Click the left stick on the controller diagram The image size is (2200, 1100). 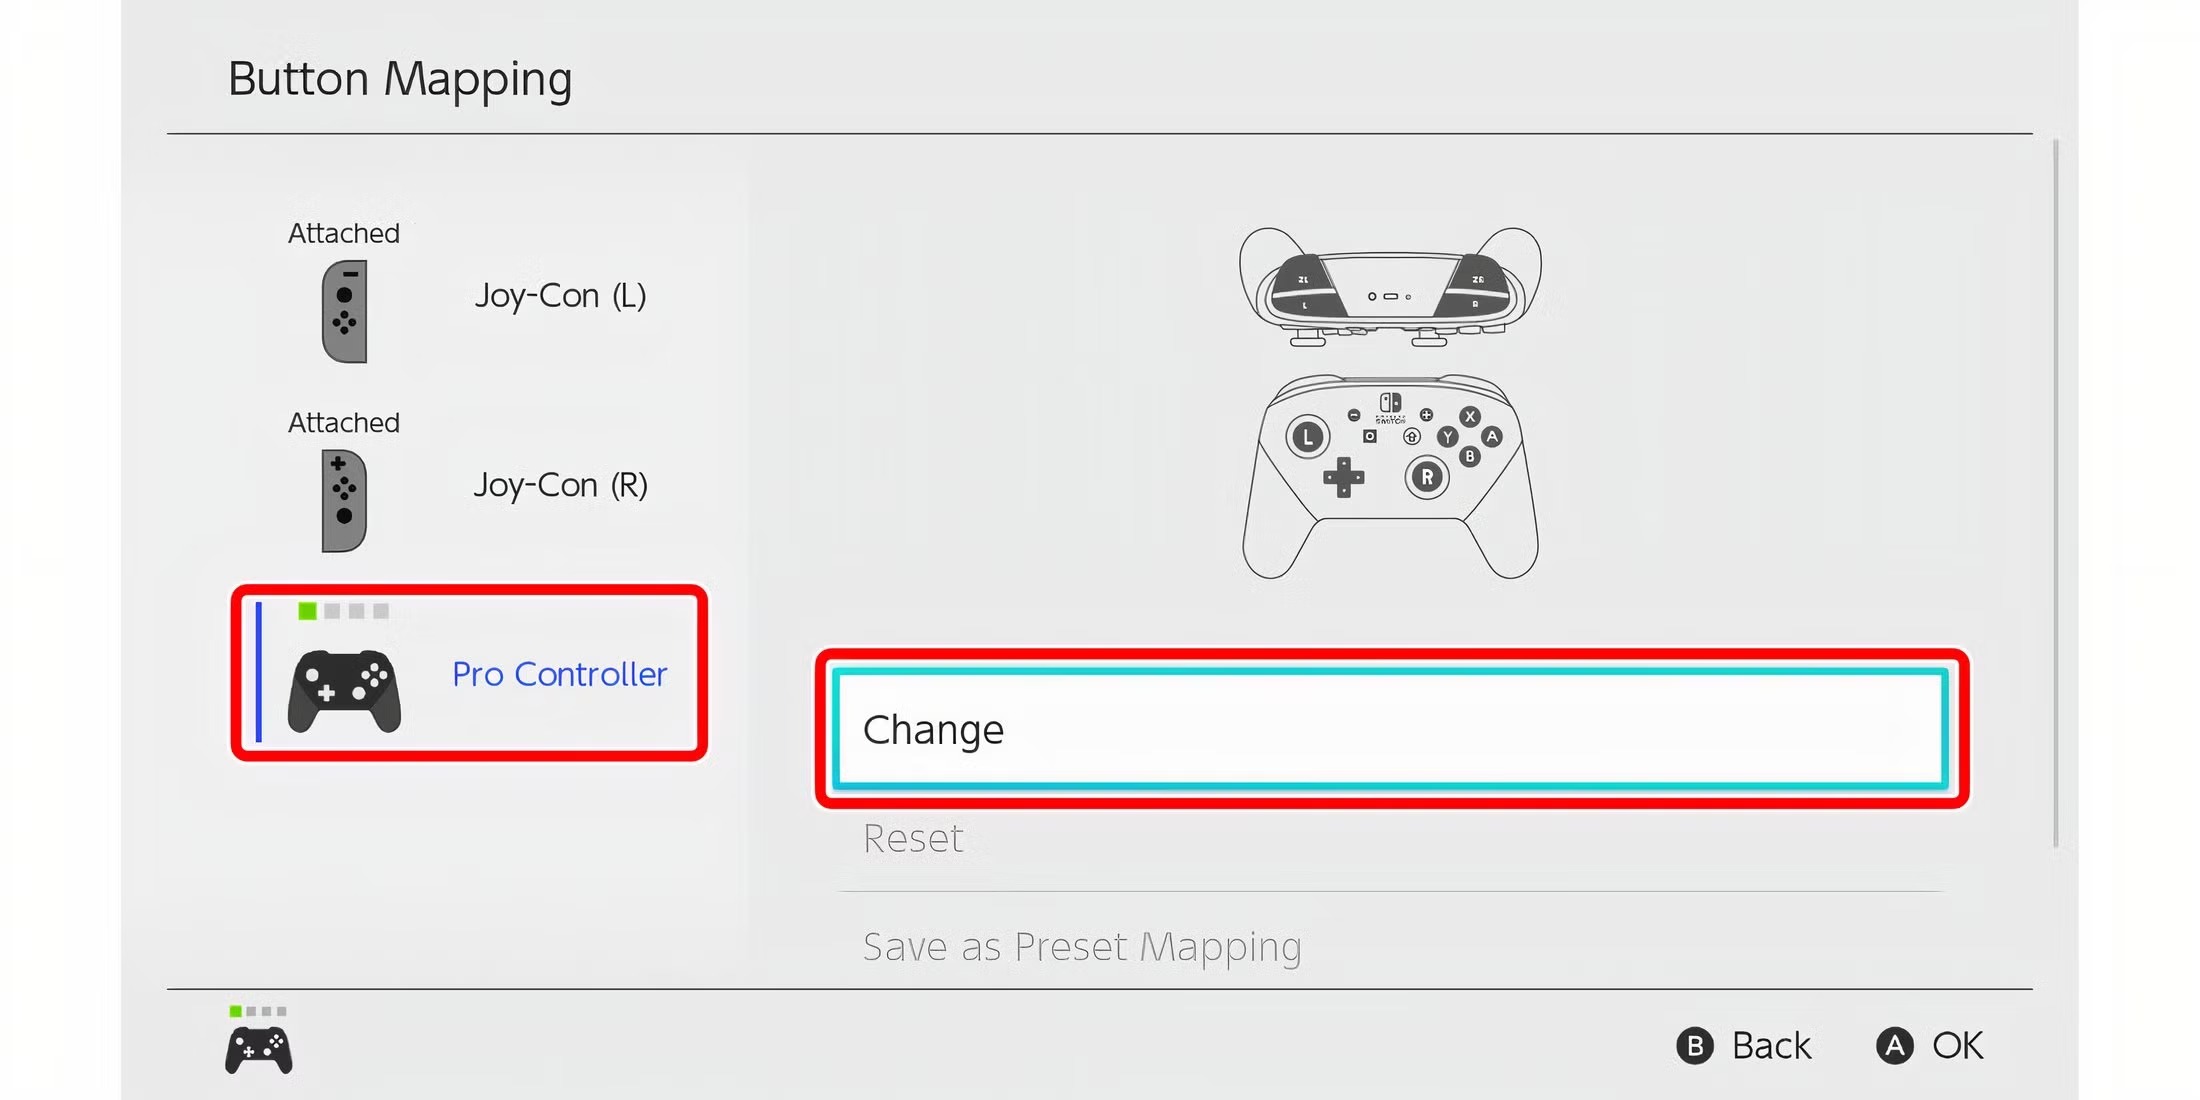coord(1307,437)
